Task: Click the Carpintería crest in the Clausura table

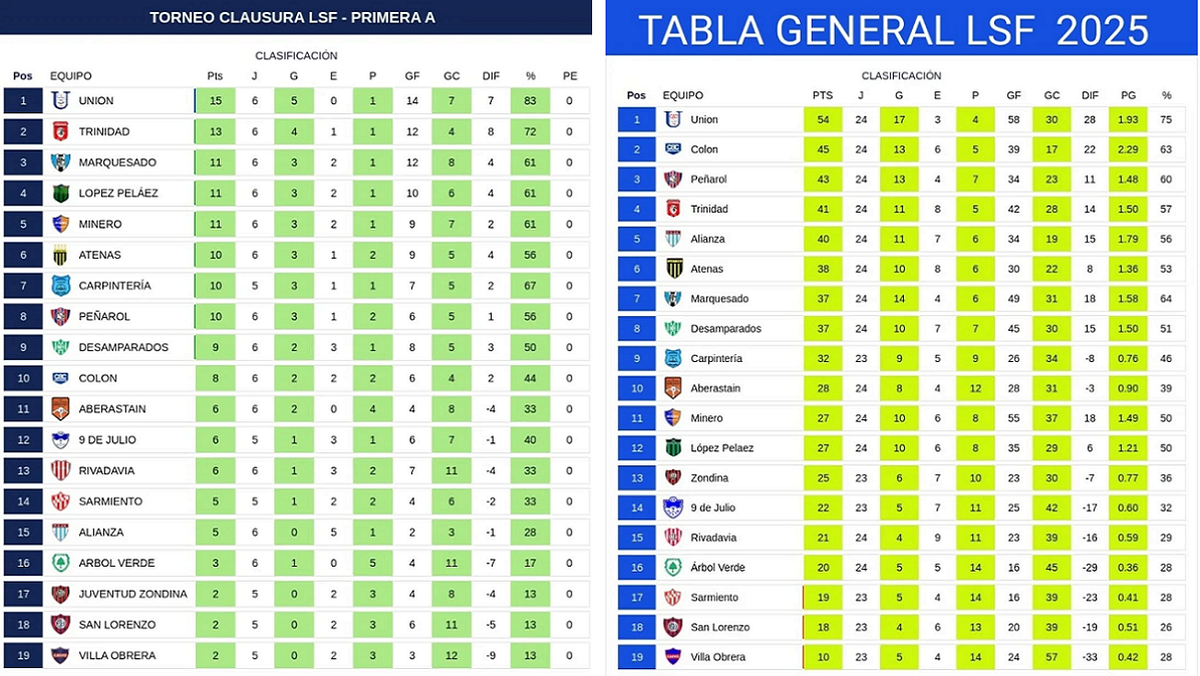Action: click(60, 286)
